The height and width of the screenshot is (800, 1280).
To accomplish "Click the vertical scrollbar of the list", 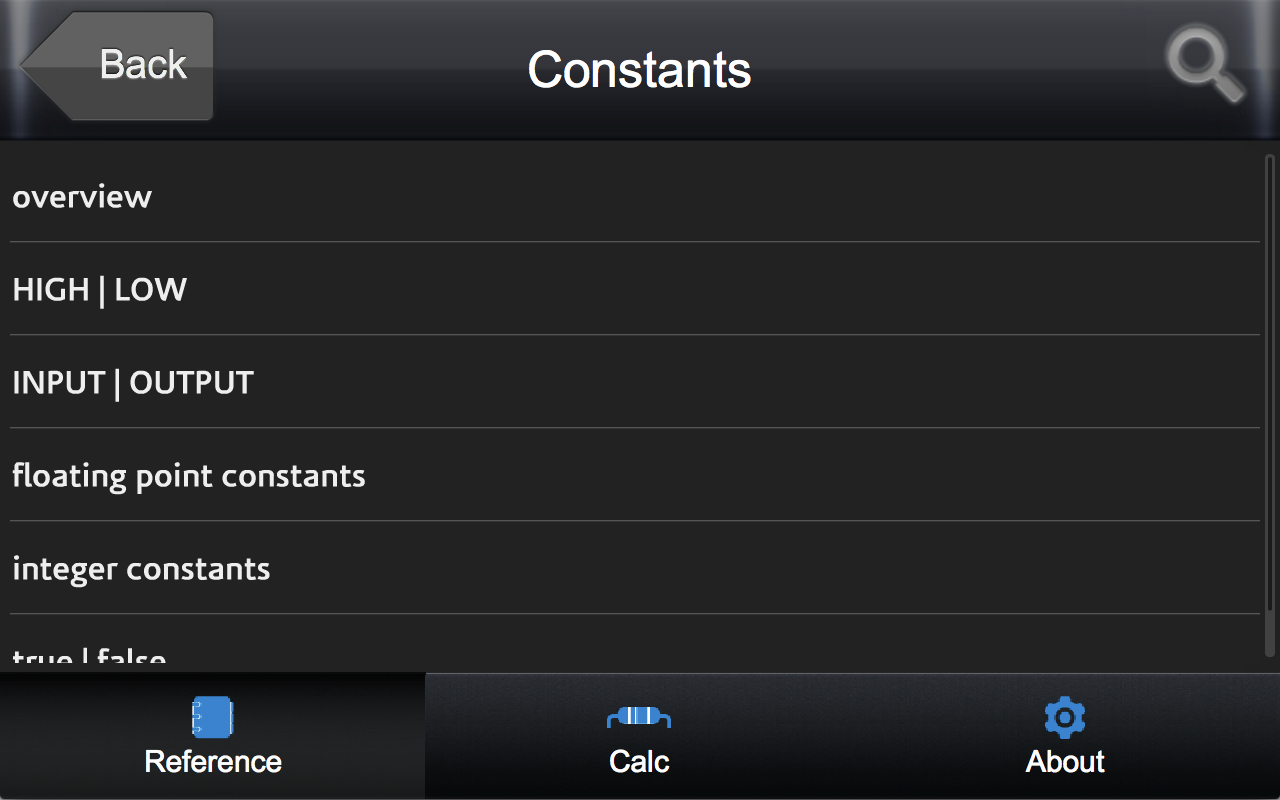I will pyautogui.click(x=1270, y=400).
